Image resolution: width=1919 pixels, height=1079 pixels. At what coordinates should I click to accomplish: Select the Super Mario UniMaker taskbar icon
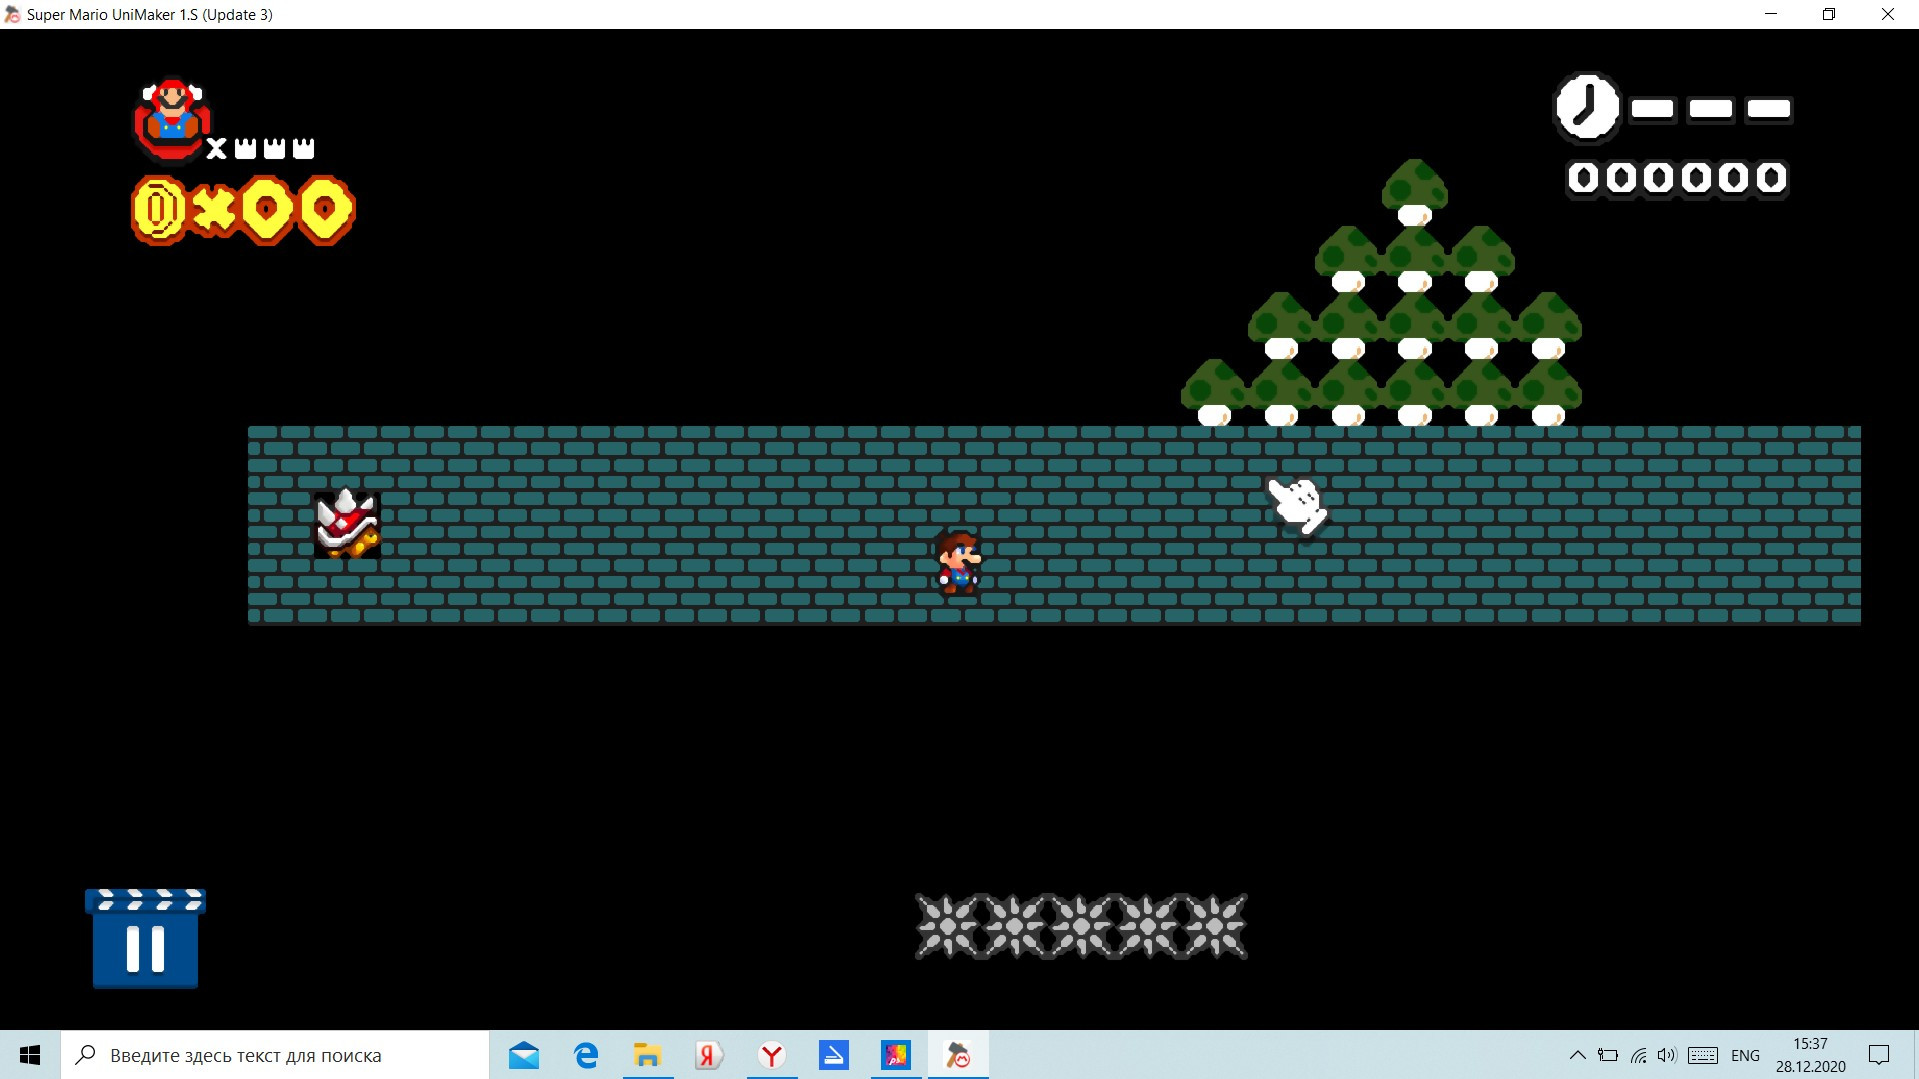click(x=958, y=1055)
